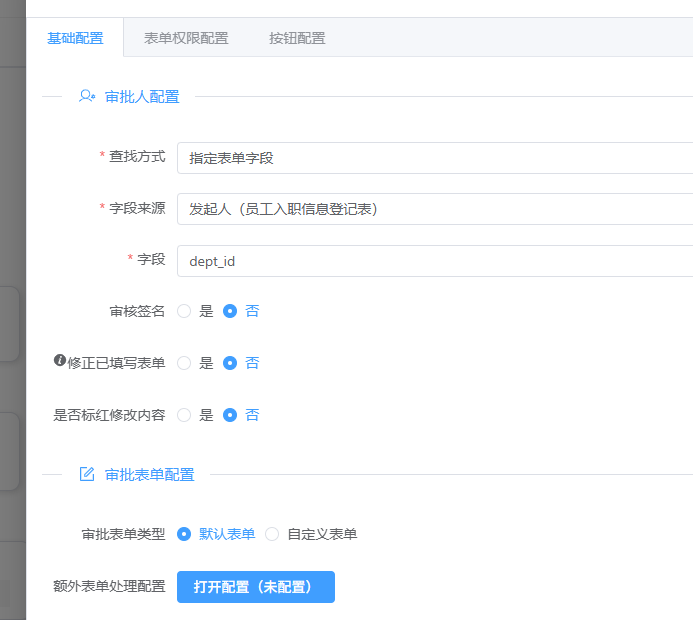This screenshot has width=693, height=620.
Task: Select the 基础配置 tab
Action: tap(75, 38)
